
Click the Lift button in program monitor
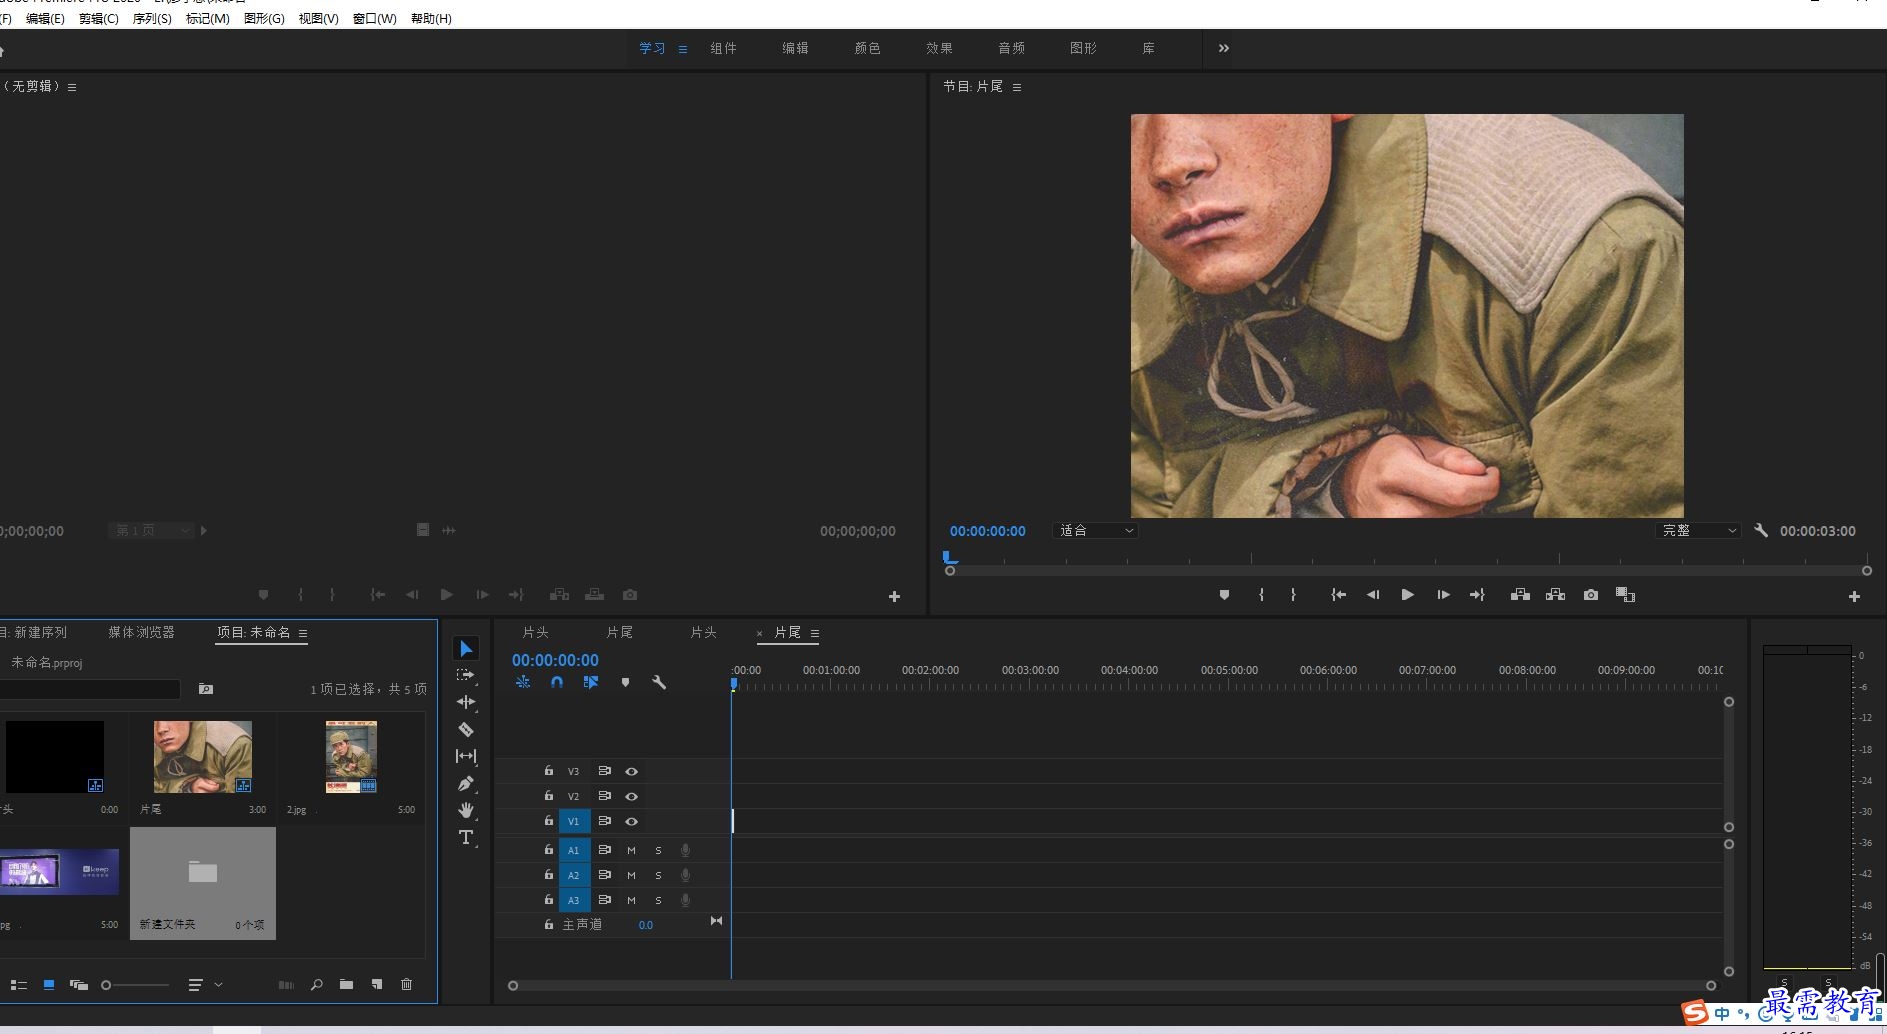click(1520, 595)
